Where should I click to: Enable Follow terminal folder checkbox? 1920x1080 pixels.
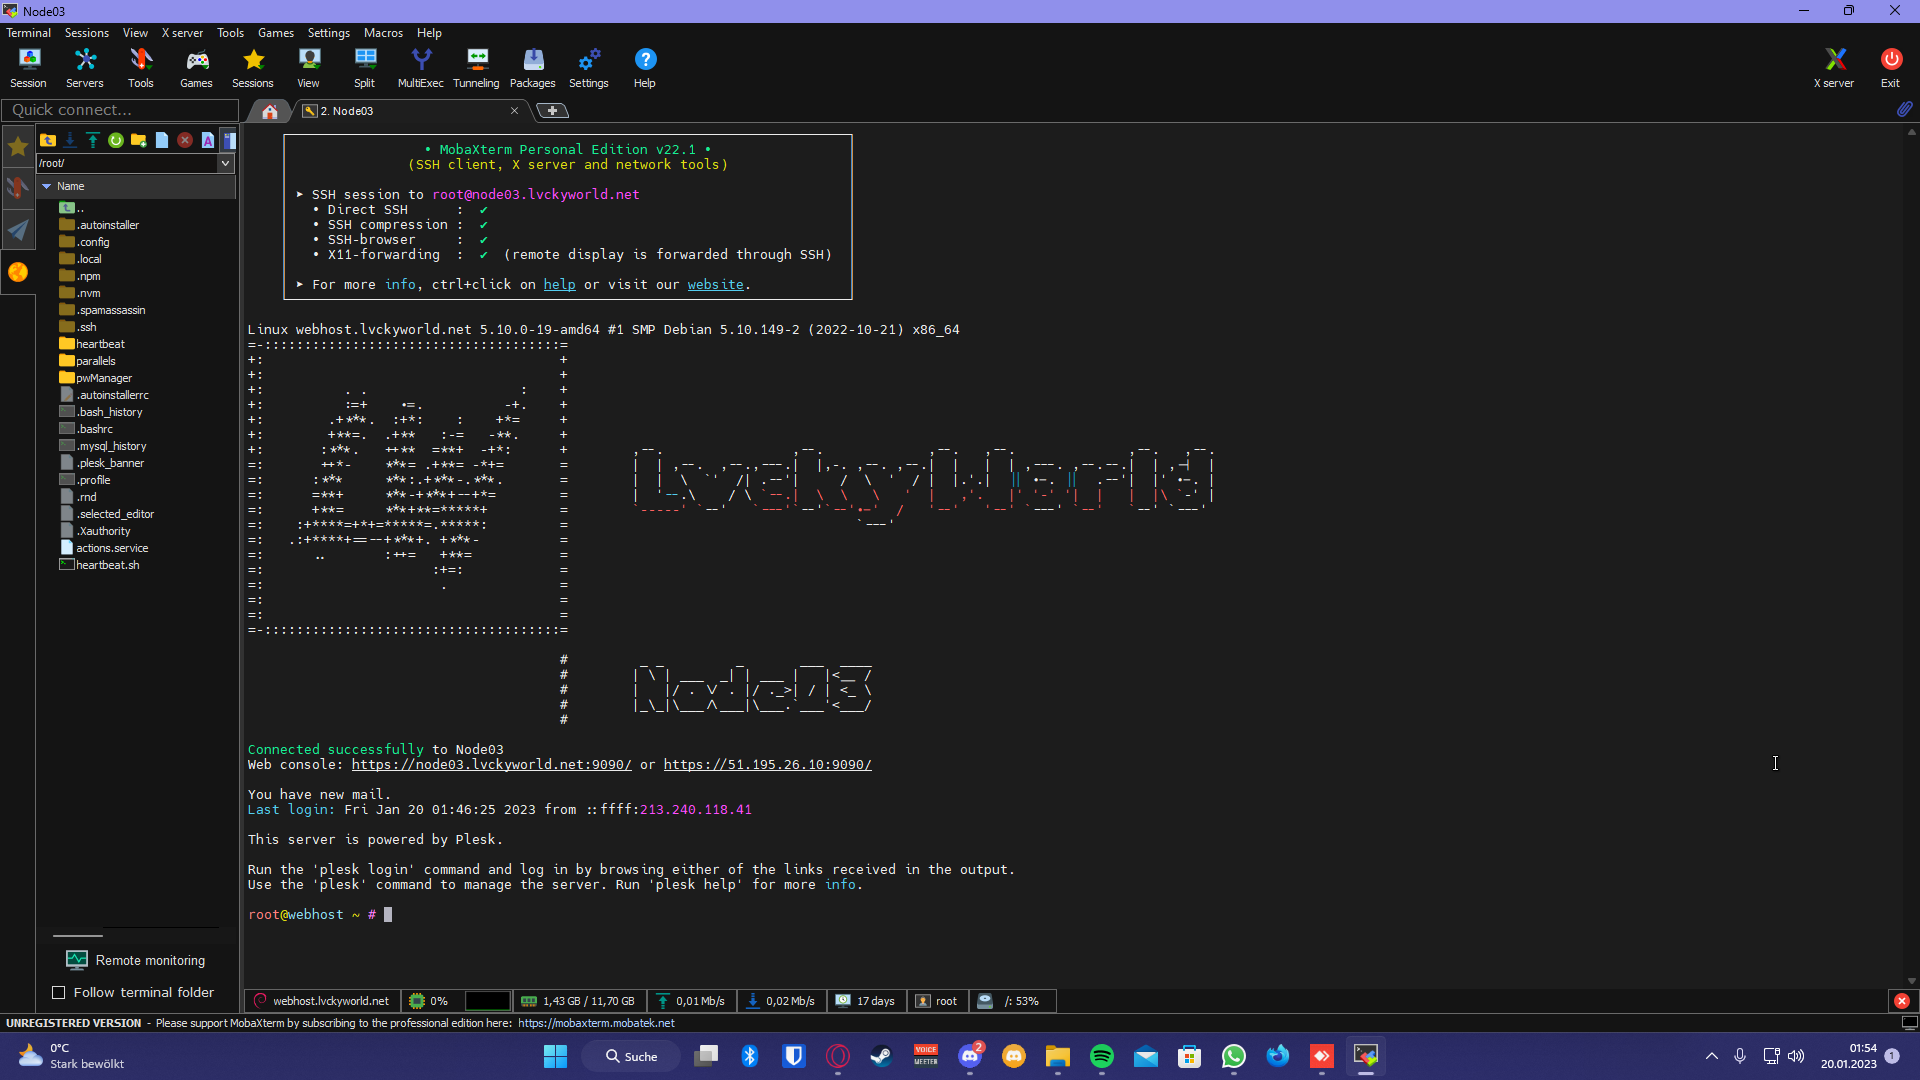pyautogui.click(x=59, y=992)
